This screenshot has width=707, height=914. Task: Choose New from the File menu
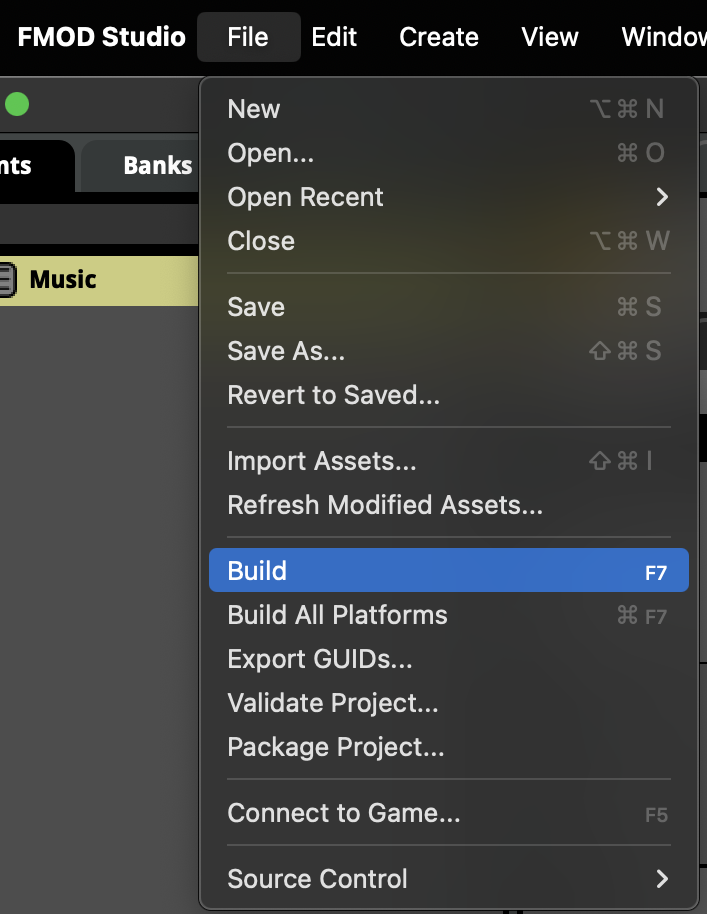[x=254, y=109]
